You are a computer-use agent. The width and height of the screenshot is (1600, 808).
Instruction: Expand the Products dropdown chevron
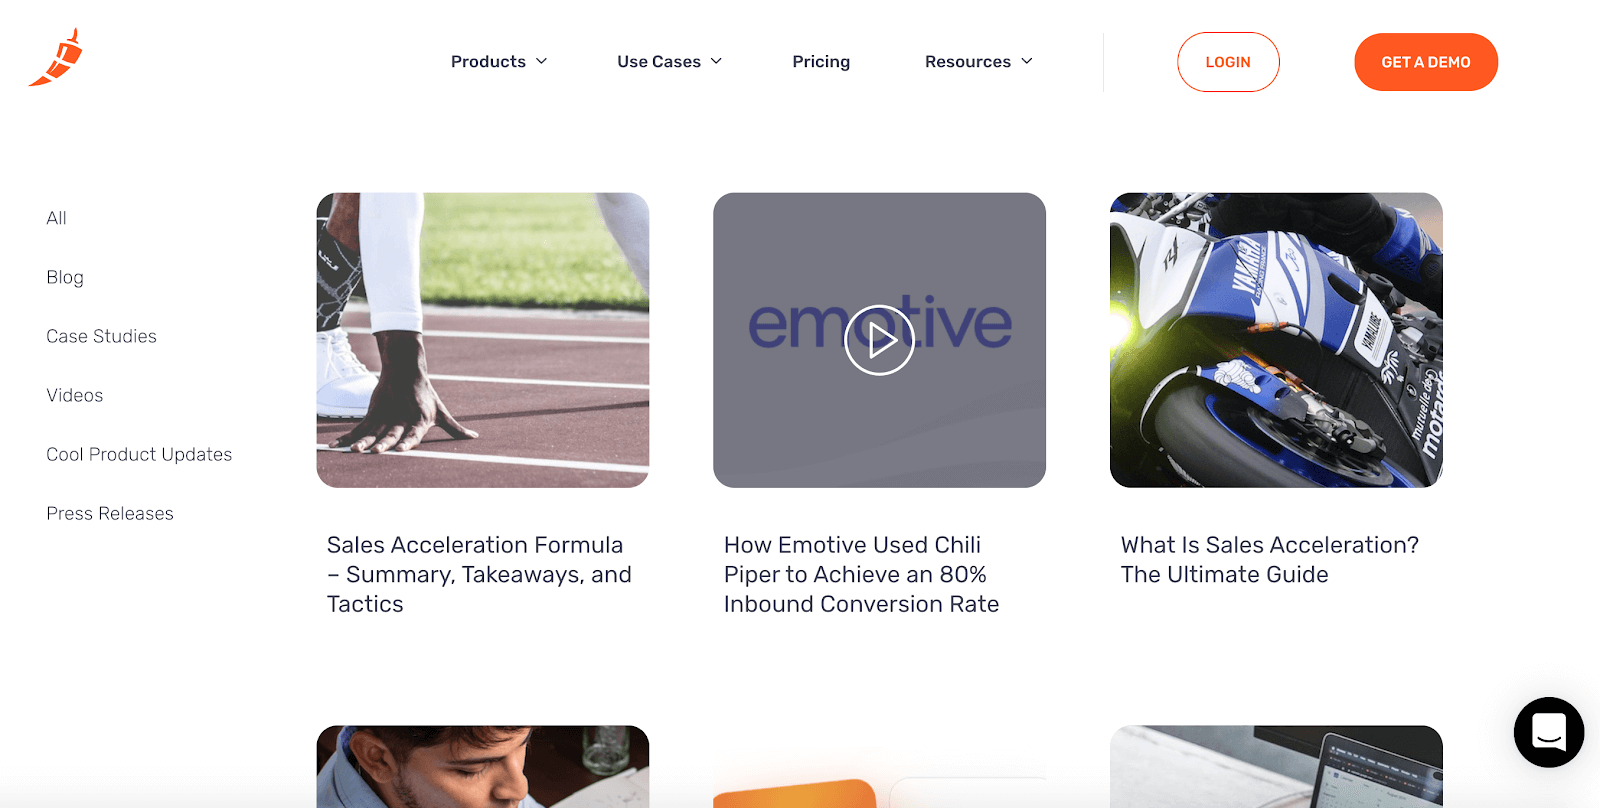pos(542,61)
